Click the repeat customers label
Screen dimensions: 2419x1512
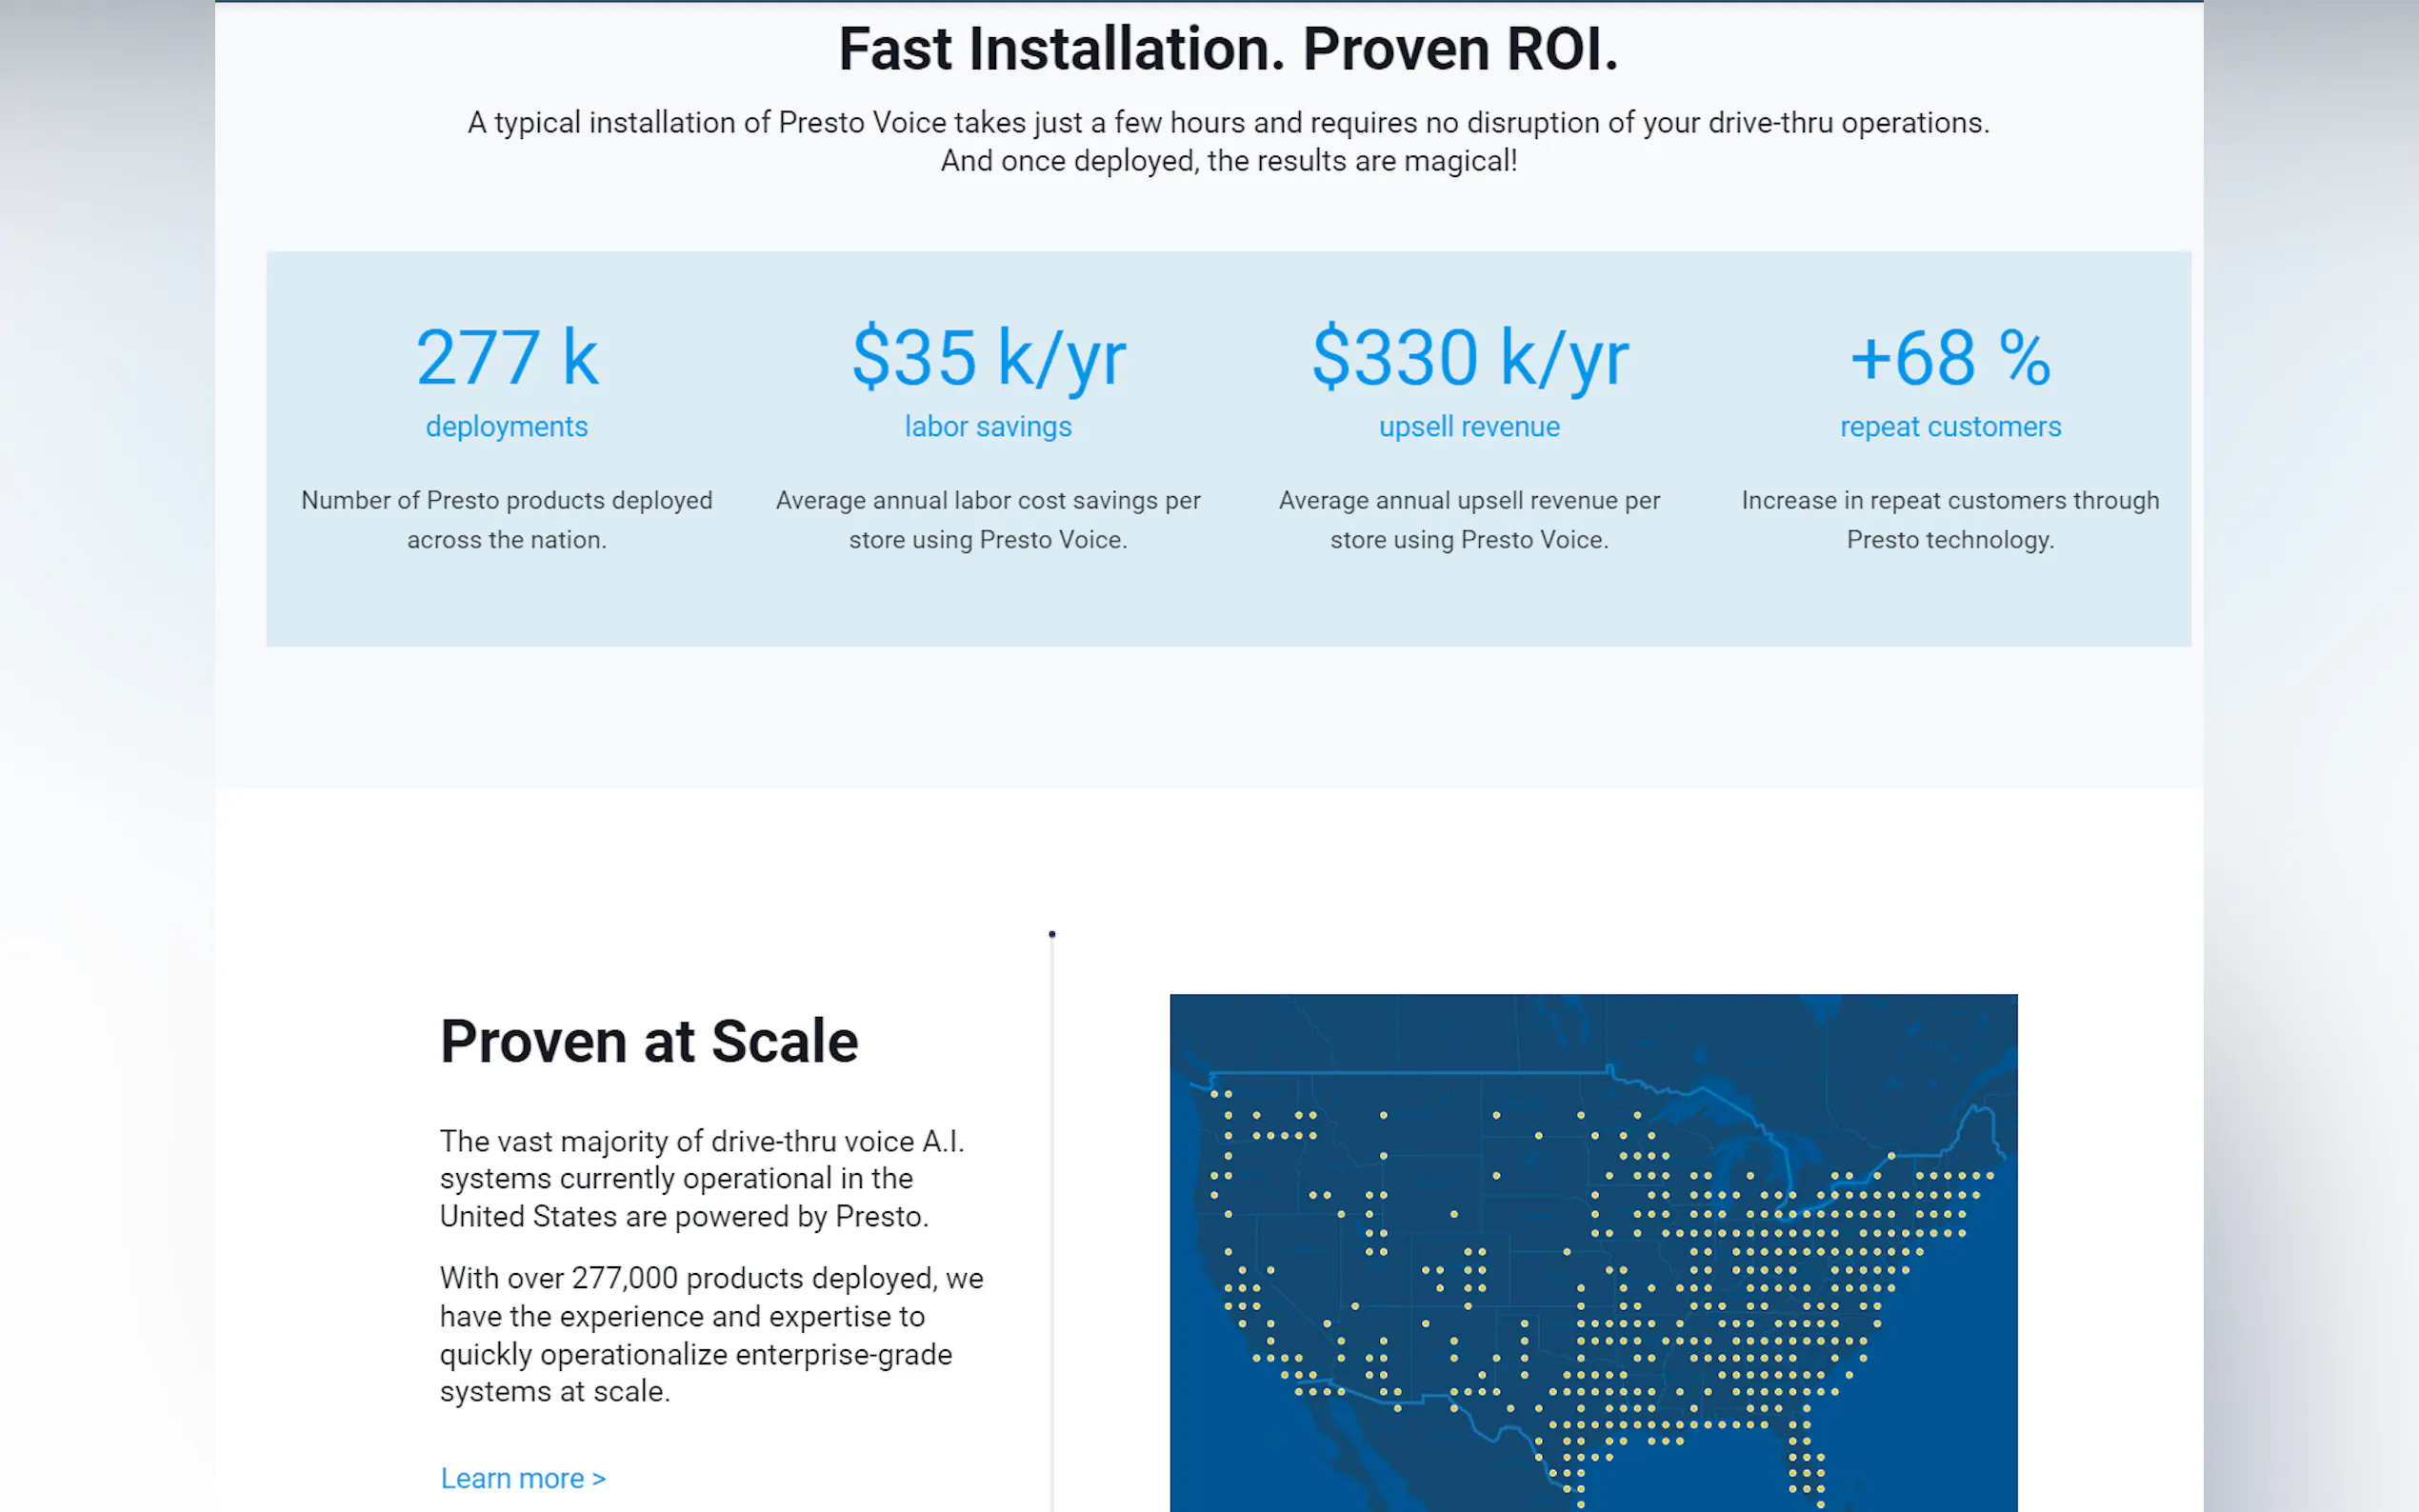(1950, 427)
